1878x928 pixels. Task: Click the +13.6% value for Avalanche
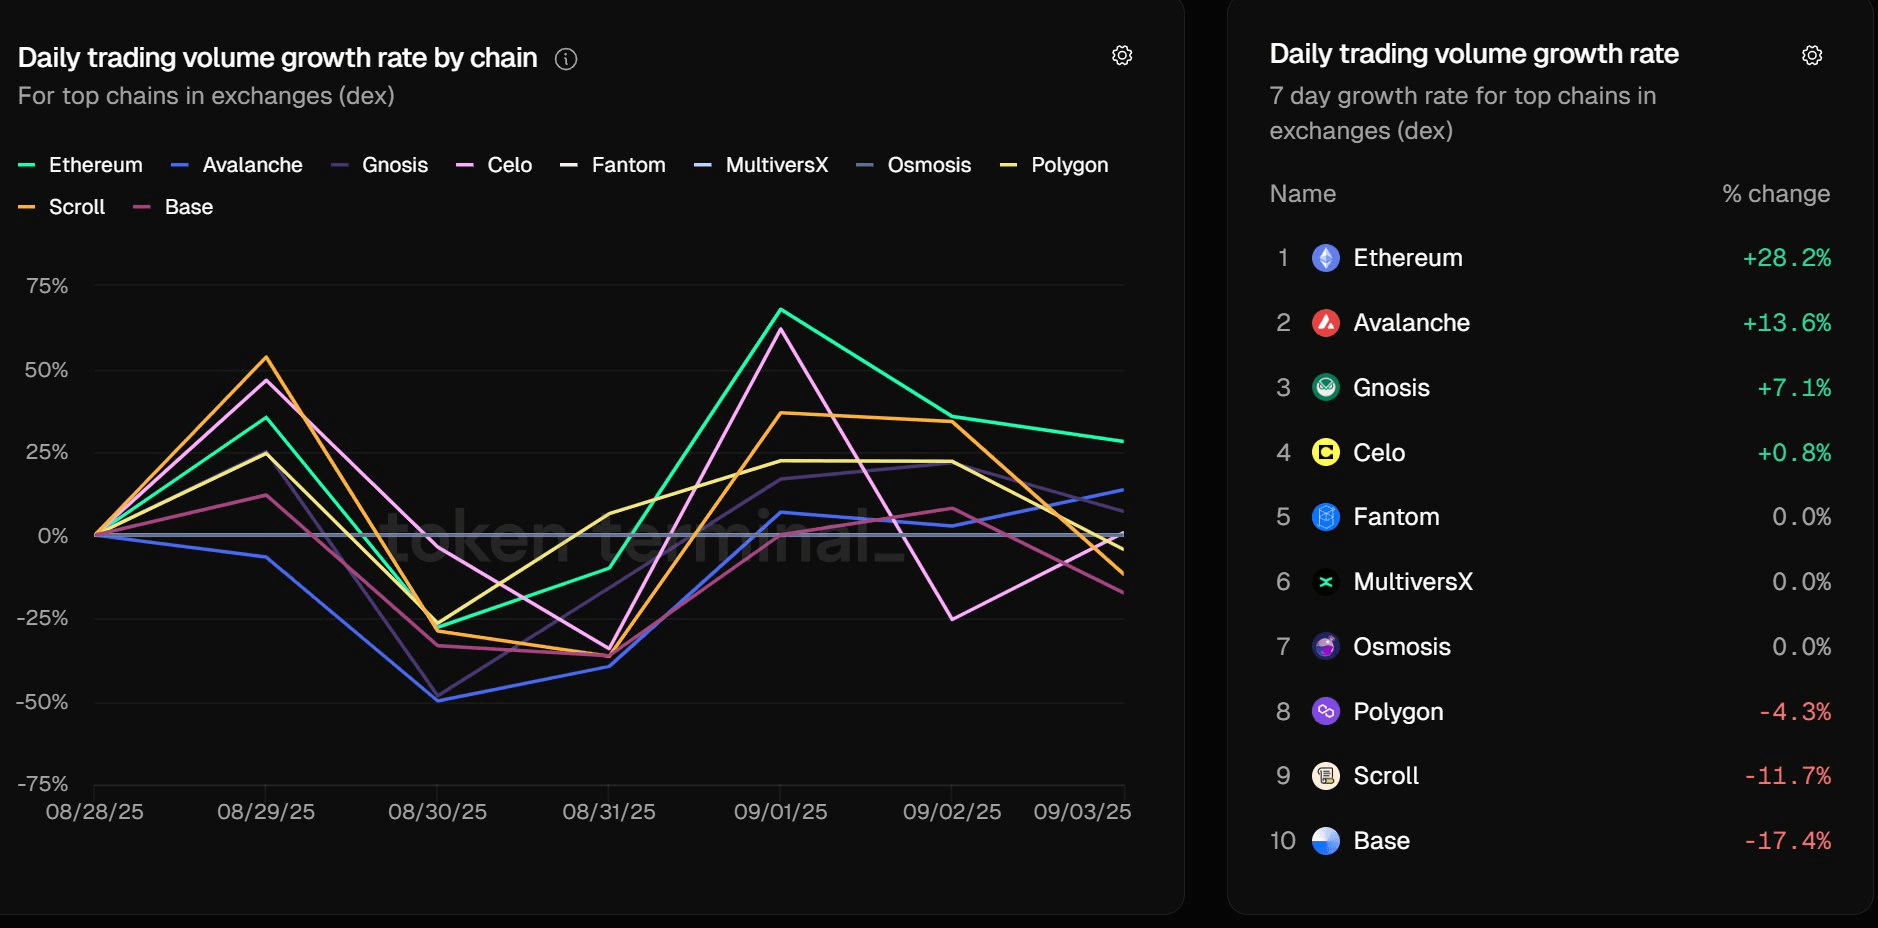(x=1787, y=323)
